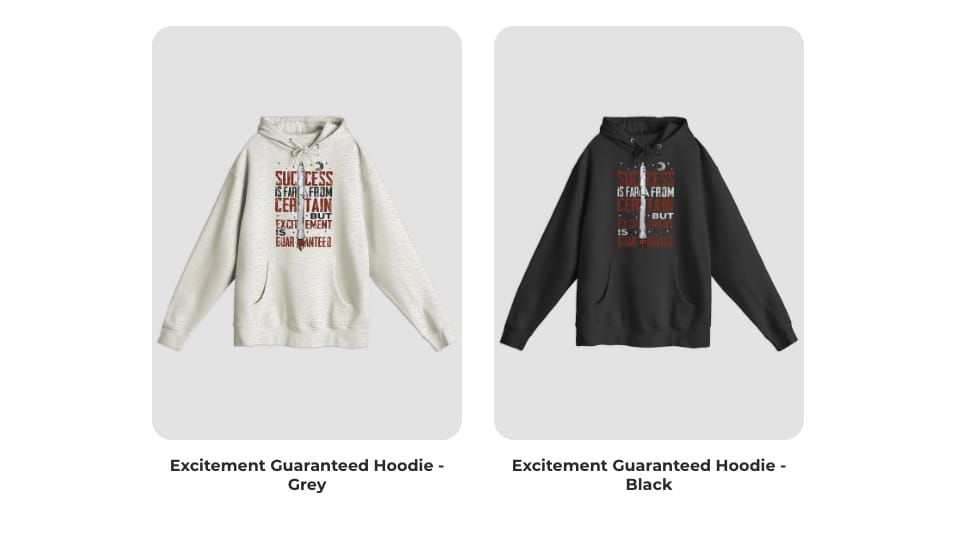Select the rocket graphic on the grey hoodie

(301, 205)
